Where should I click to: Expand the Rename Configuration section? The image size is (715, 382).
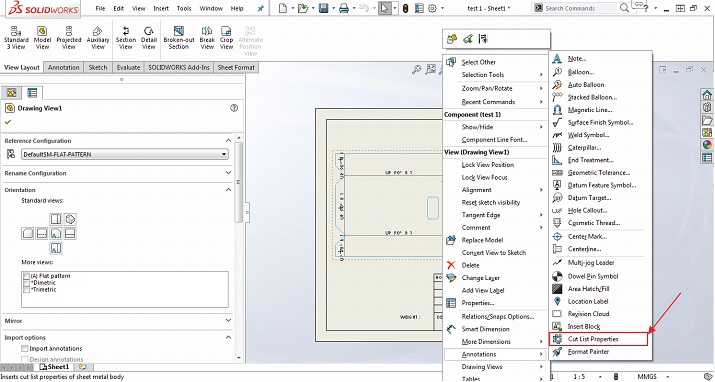click(228, 173)
